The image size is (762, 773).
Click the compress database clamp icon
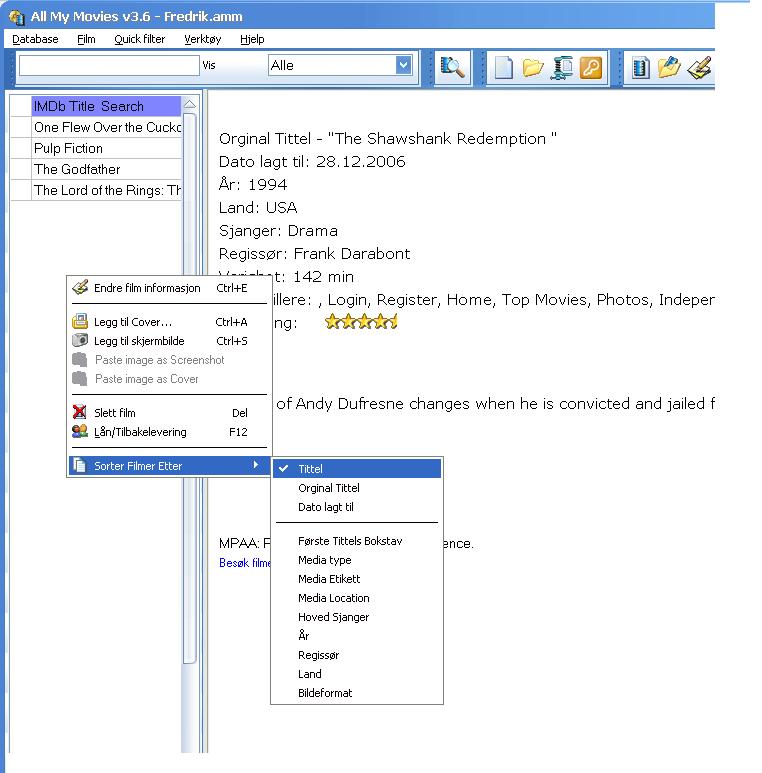[x=562, y=68]
